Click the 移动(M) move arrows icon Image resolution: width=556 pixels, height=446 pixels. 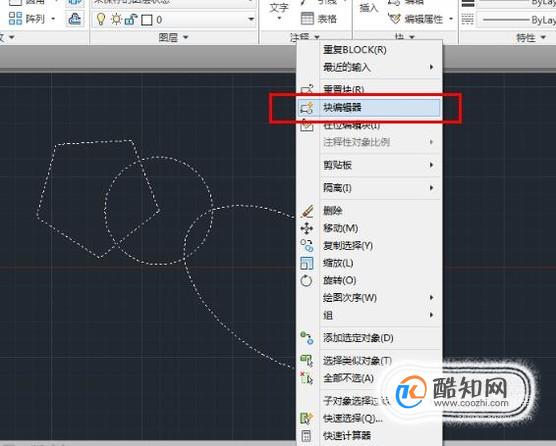(x=307, y=228)
